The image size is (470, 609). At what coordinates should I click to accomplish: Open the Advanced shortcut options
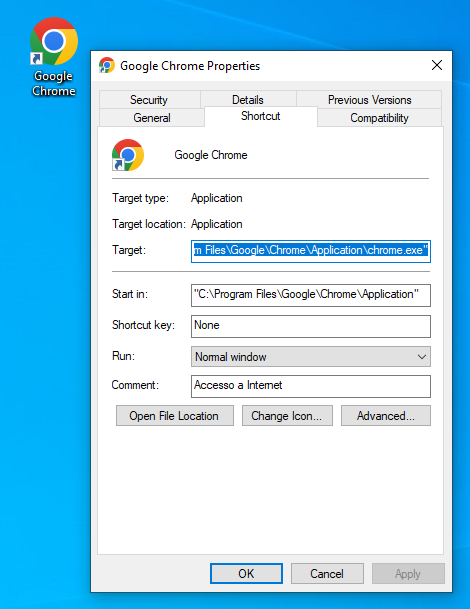tap(386, 416)
